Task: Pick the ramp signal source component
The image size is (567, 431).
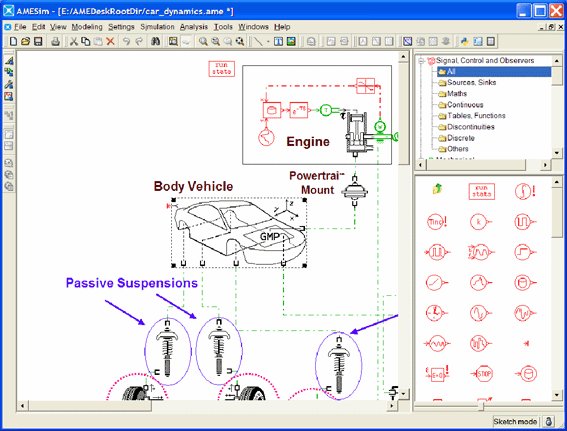Action: pyautogui.click(x=436, y=282)
